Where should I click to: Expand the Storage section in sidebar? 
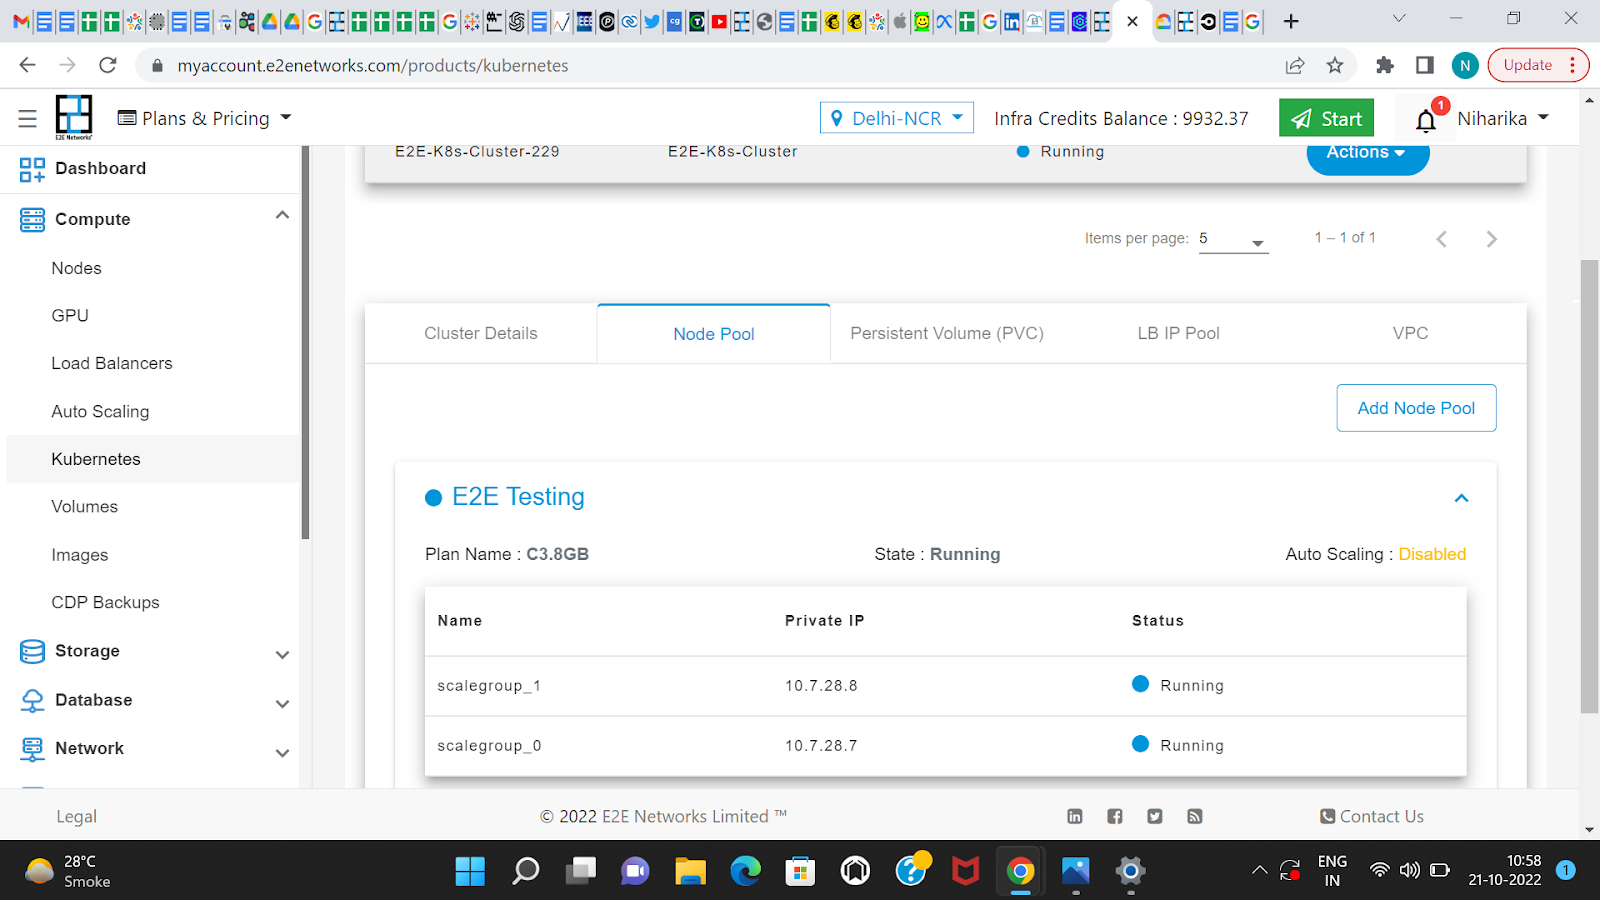click(x=283, y=654)
